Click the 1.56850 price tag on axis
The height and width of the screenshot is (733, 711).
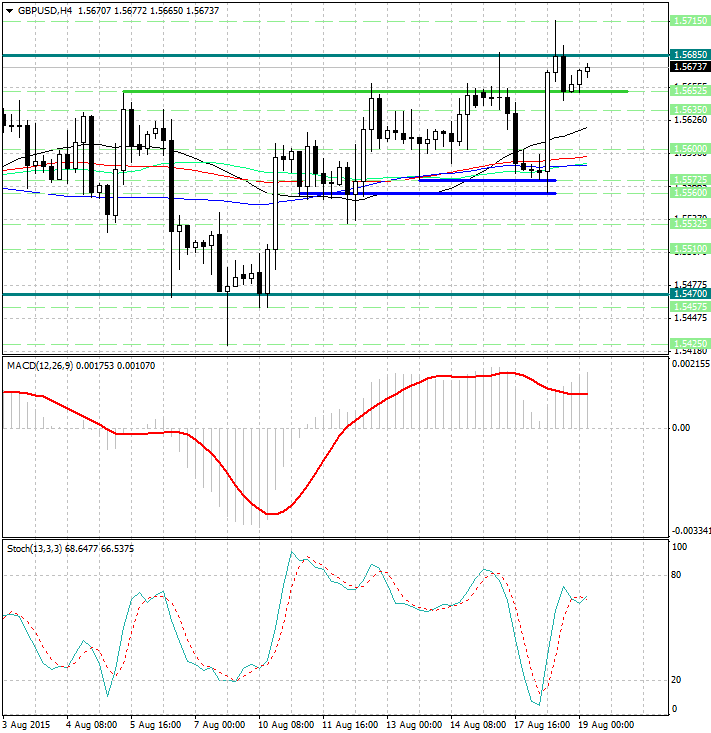click(691, 54)
